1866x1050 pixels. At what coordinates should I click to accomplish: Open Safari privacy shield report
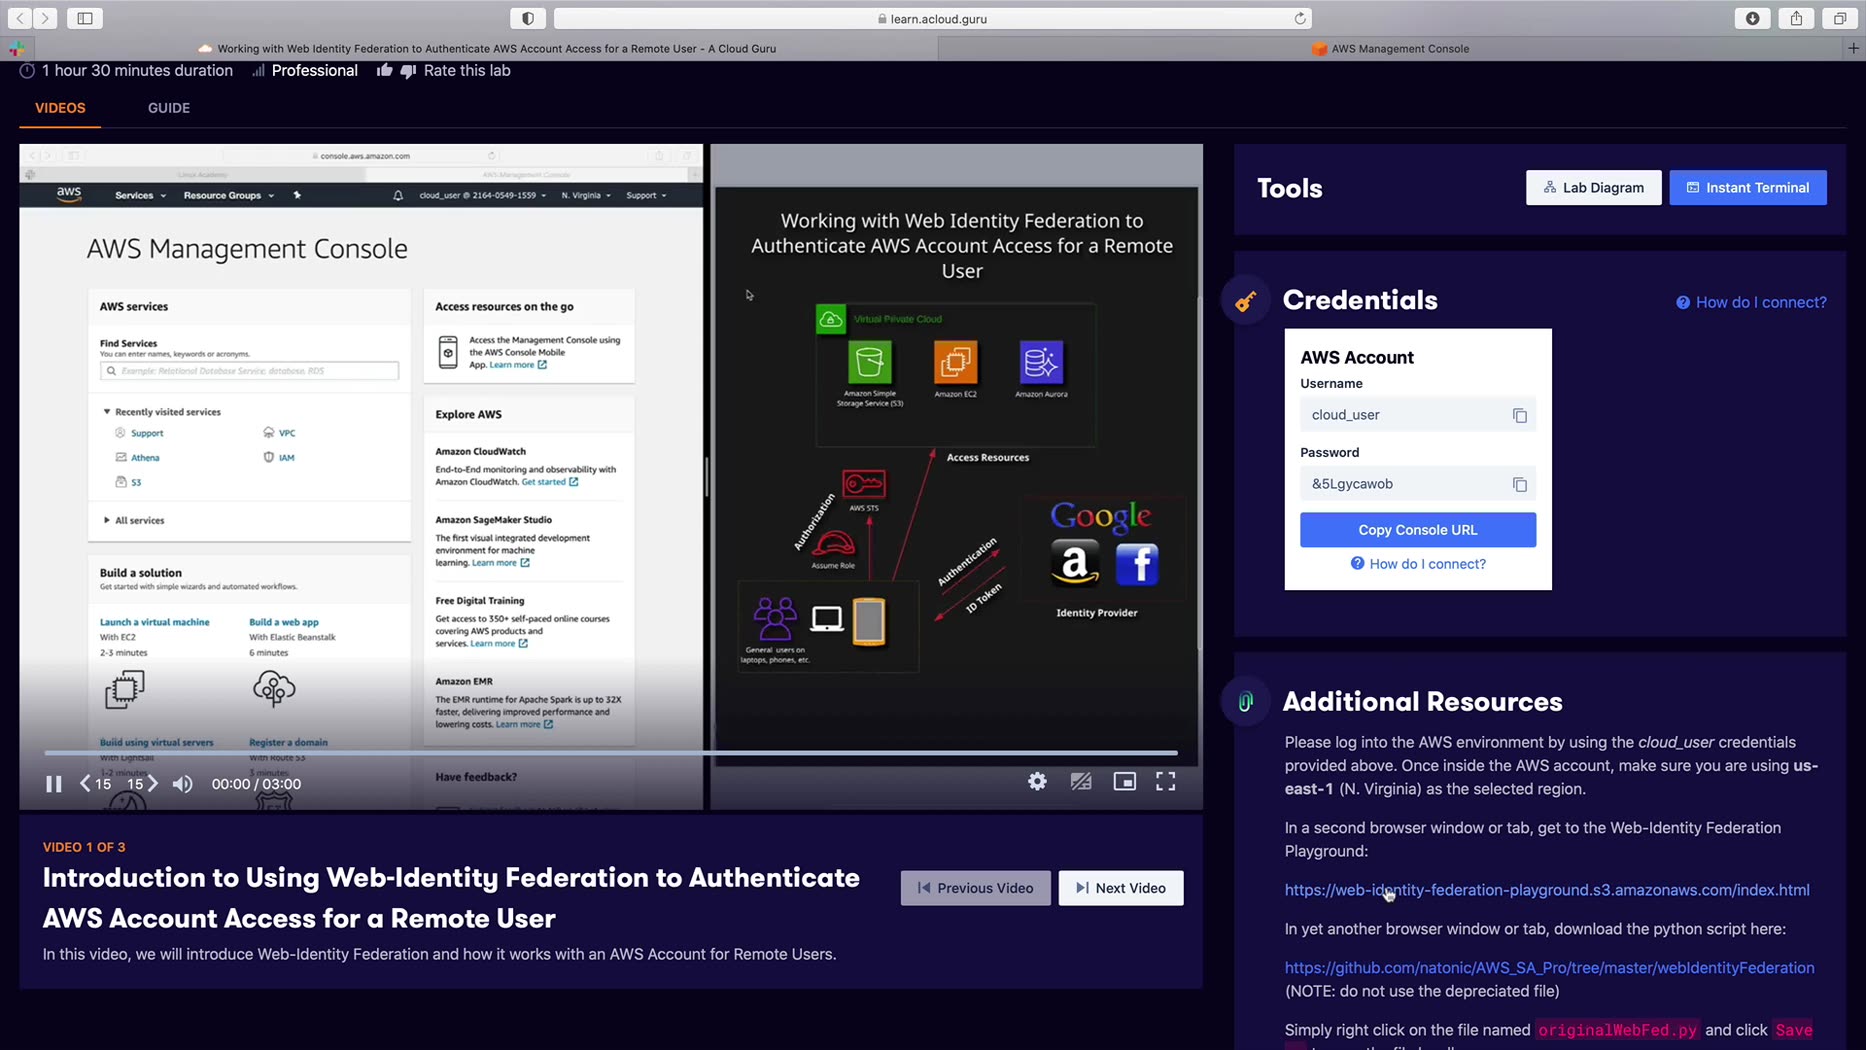pyautogui.click(x=528, y=18)
